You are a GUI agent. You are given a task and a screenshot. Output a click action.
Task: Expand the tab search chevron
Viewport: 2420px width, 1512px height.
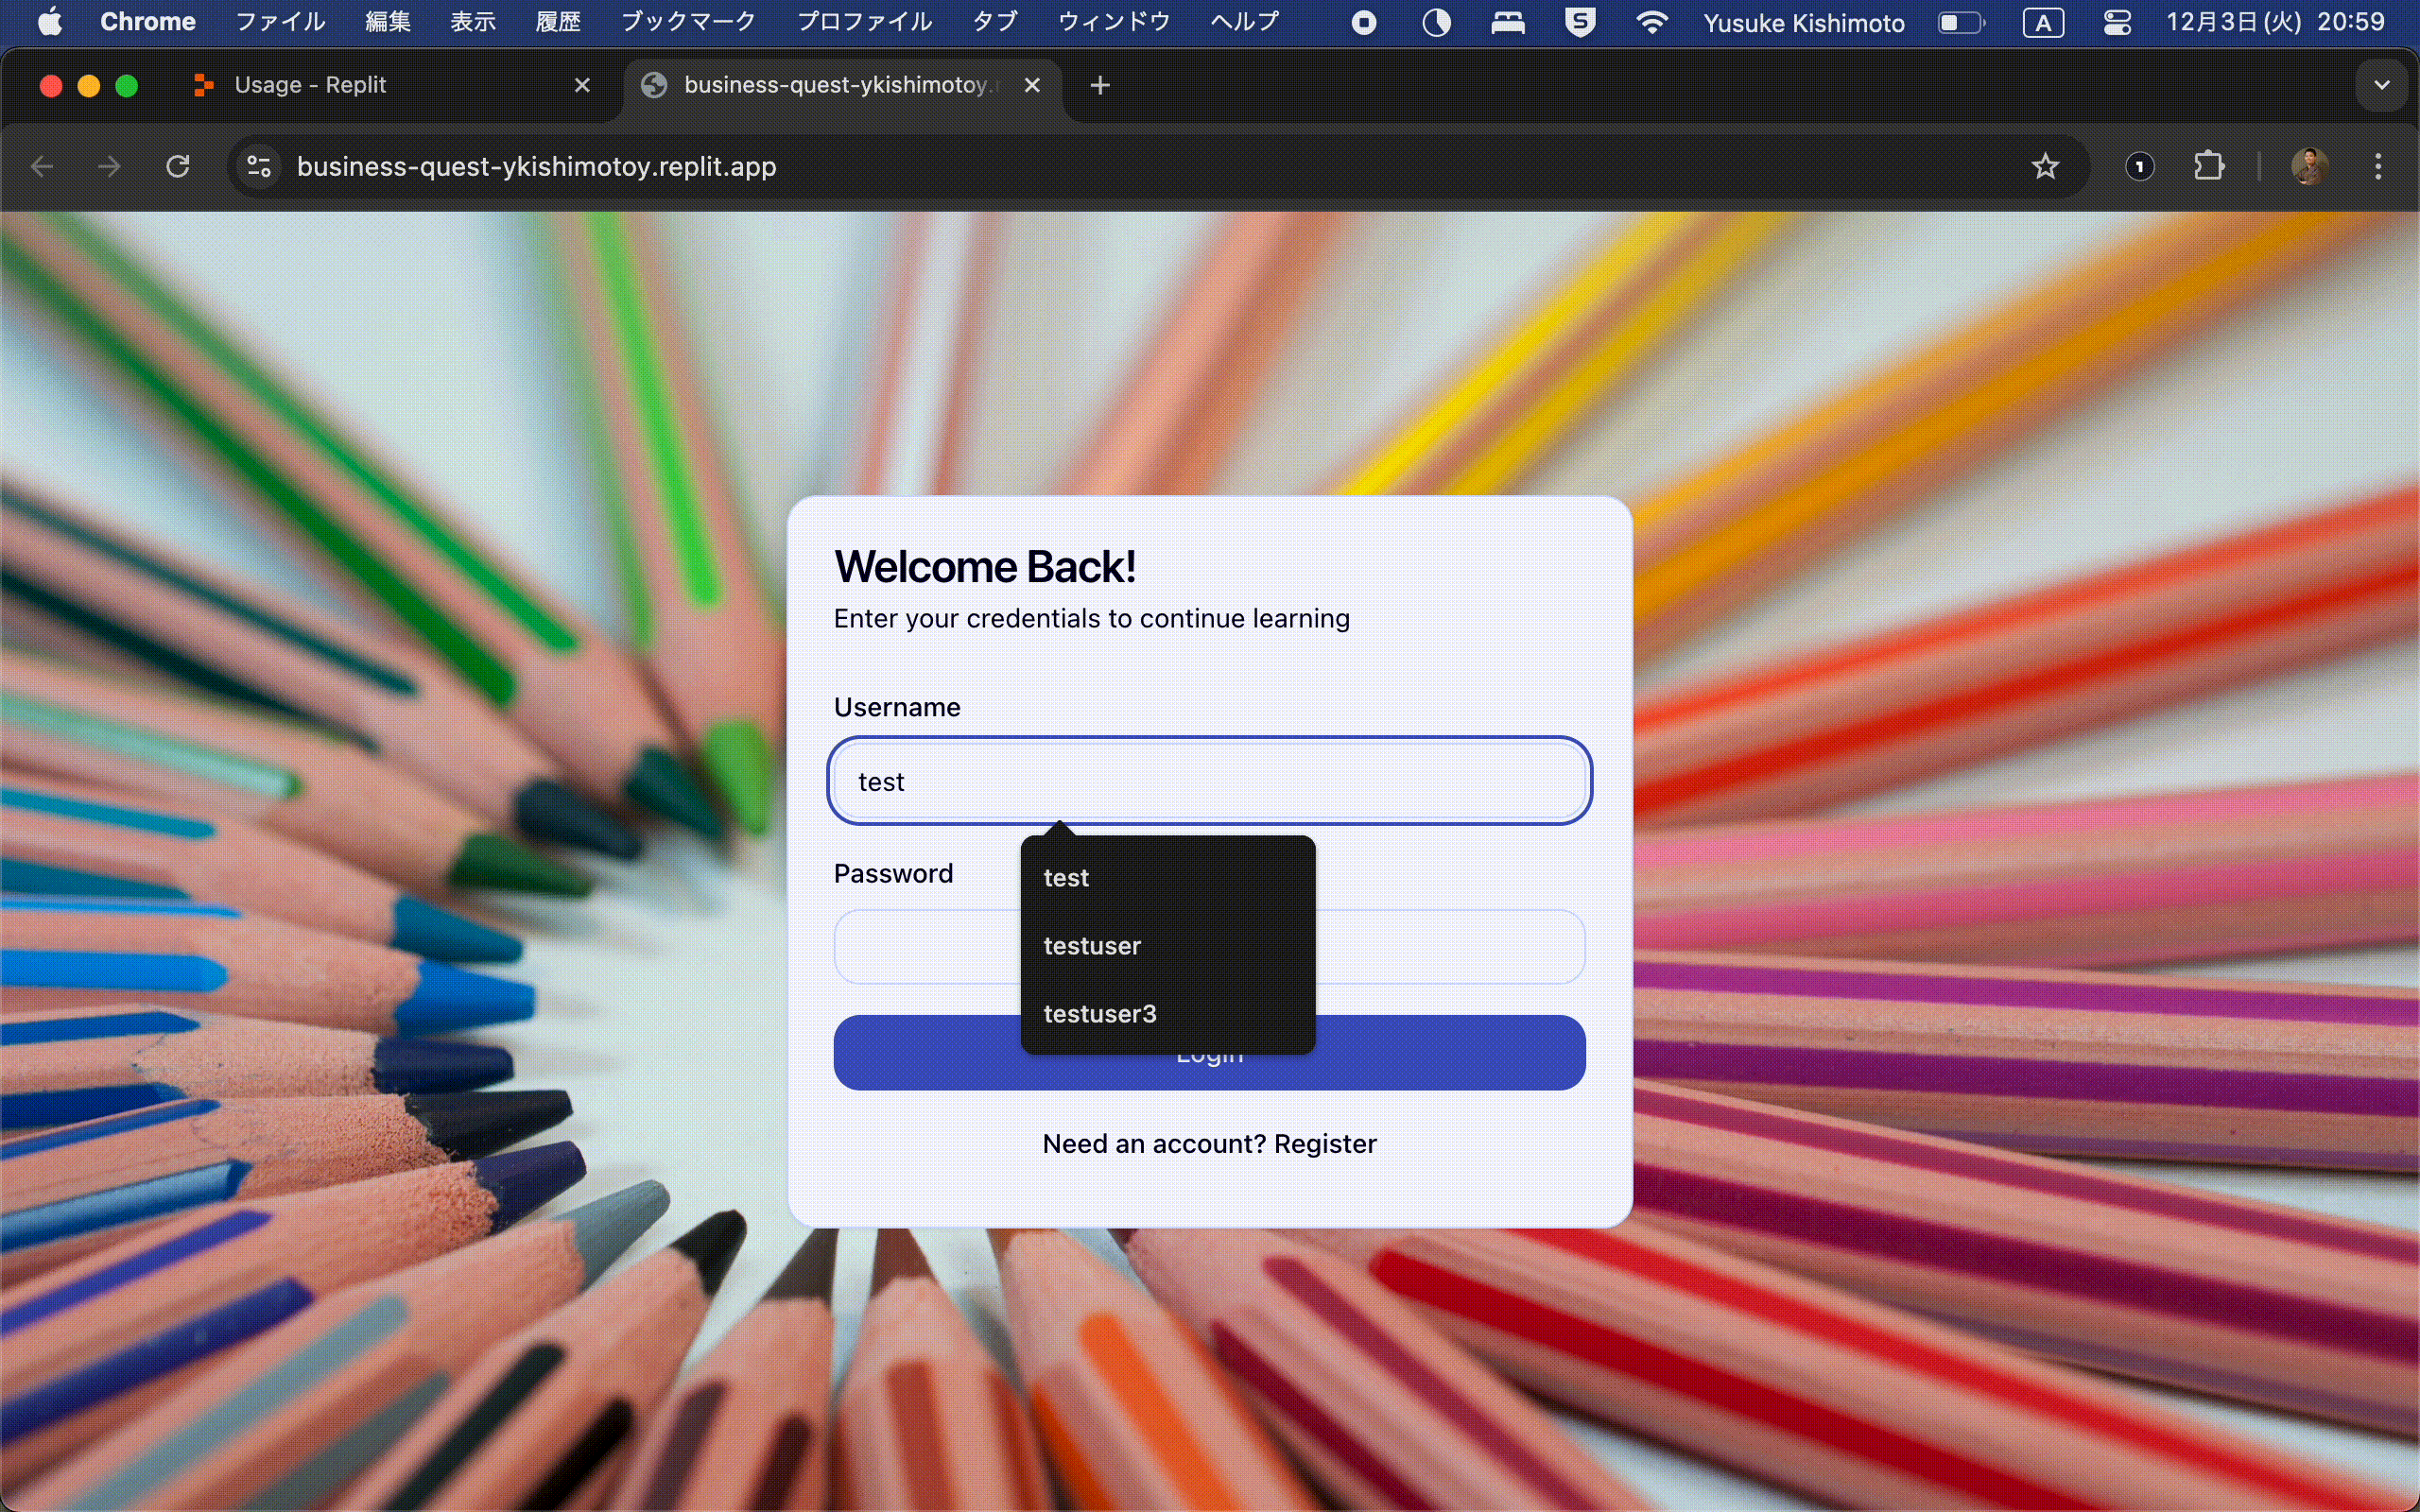2381,86
